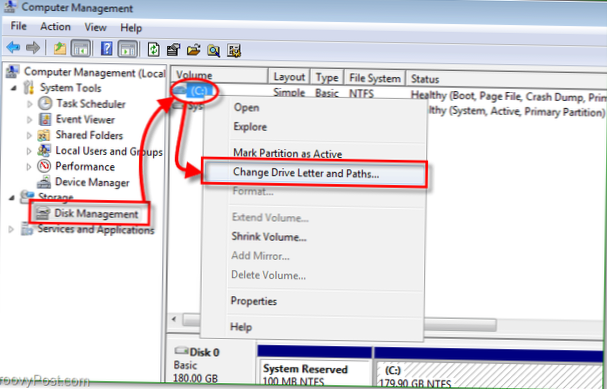Click the Performance icon
Screen dimensions: 607x389
tap(44, 166)
